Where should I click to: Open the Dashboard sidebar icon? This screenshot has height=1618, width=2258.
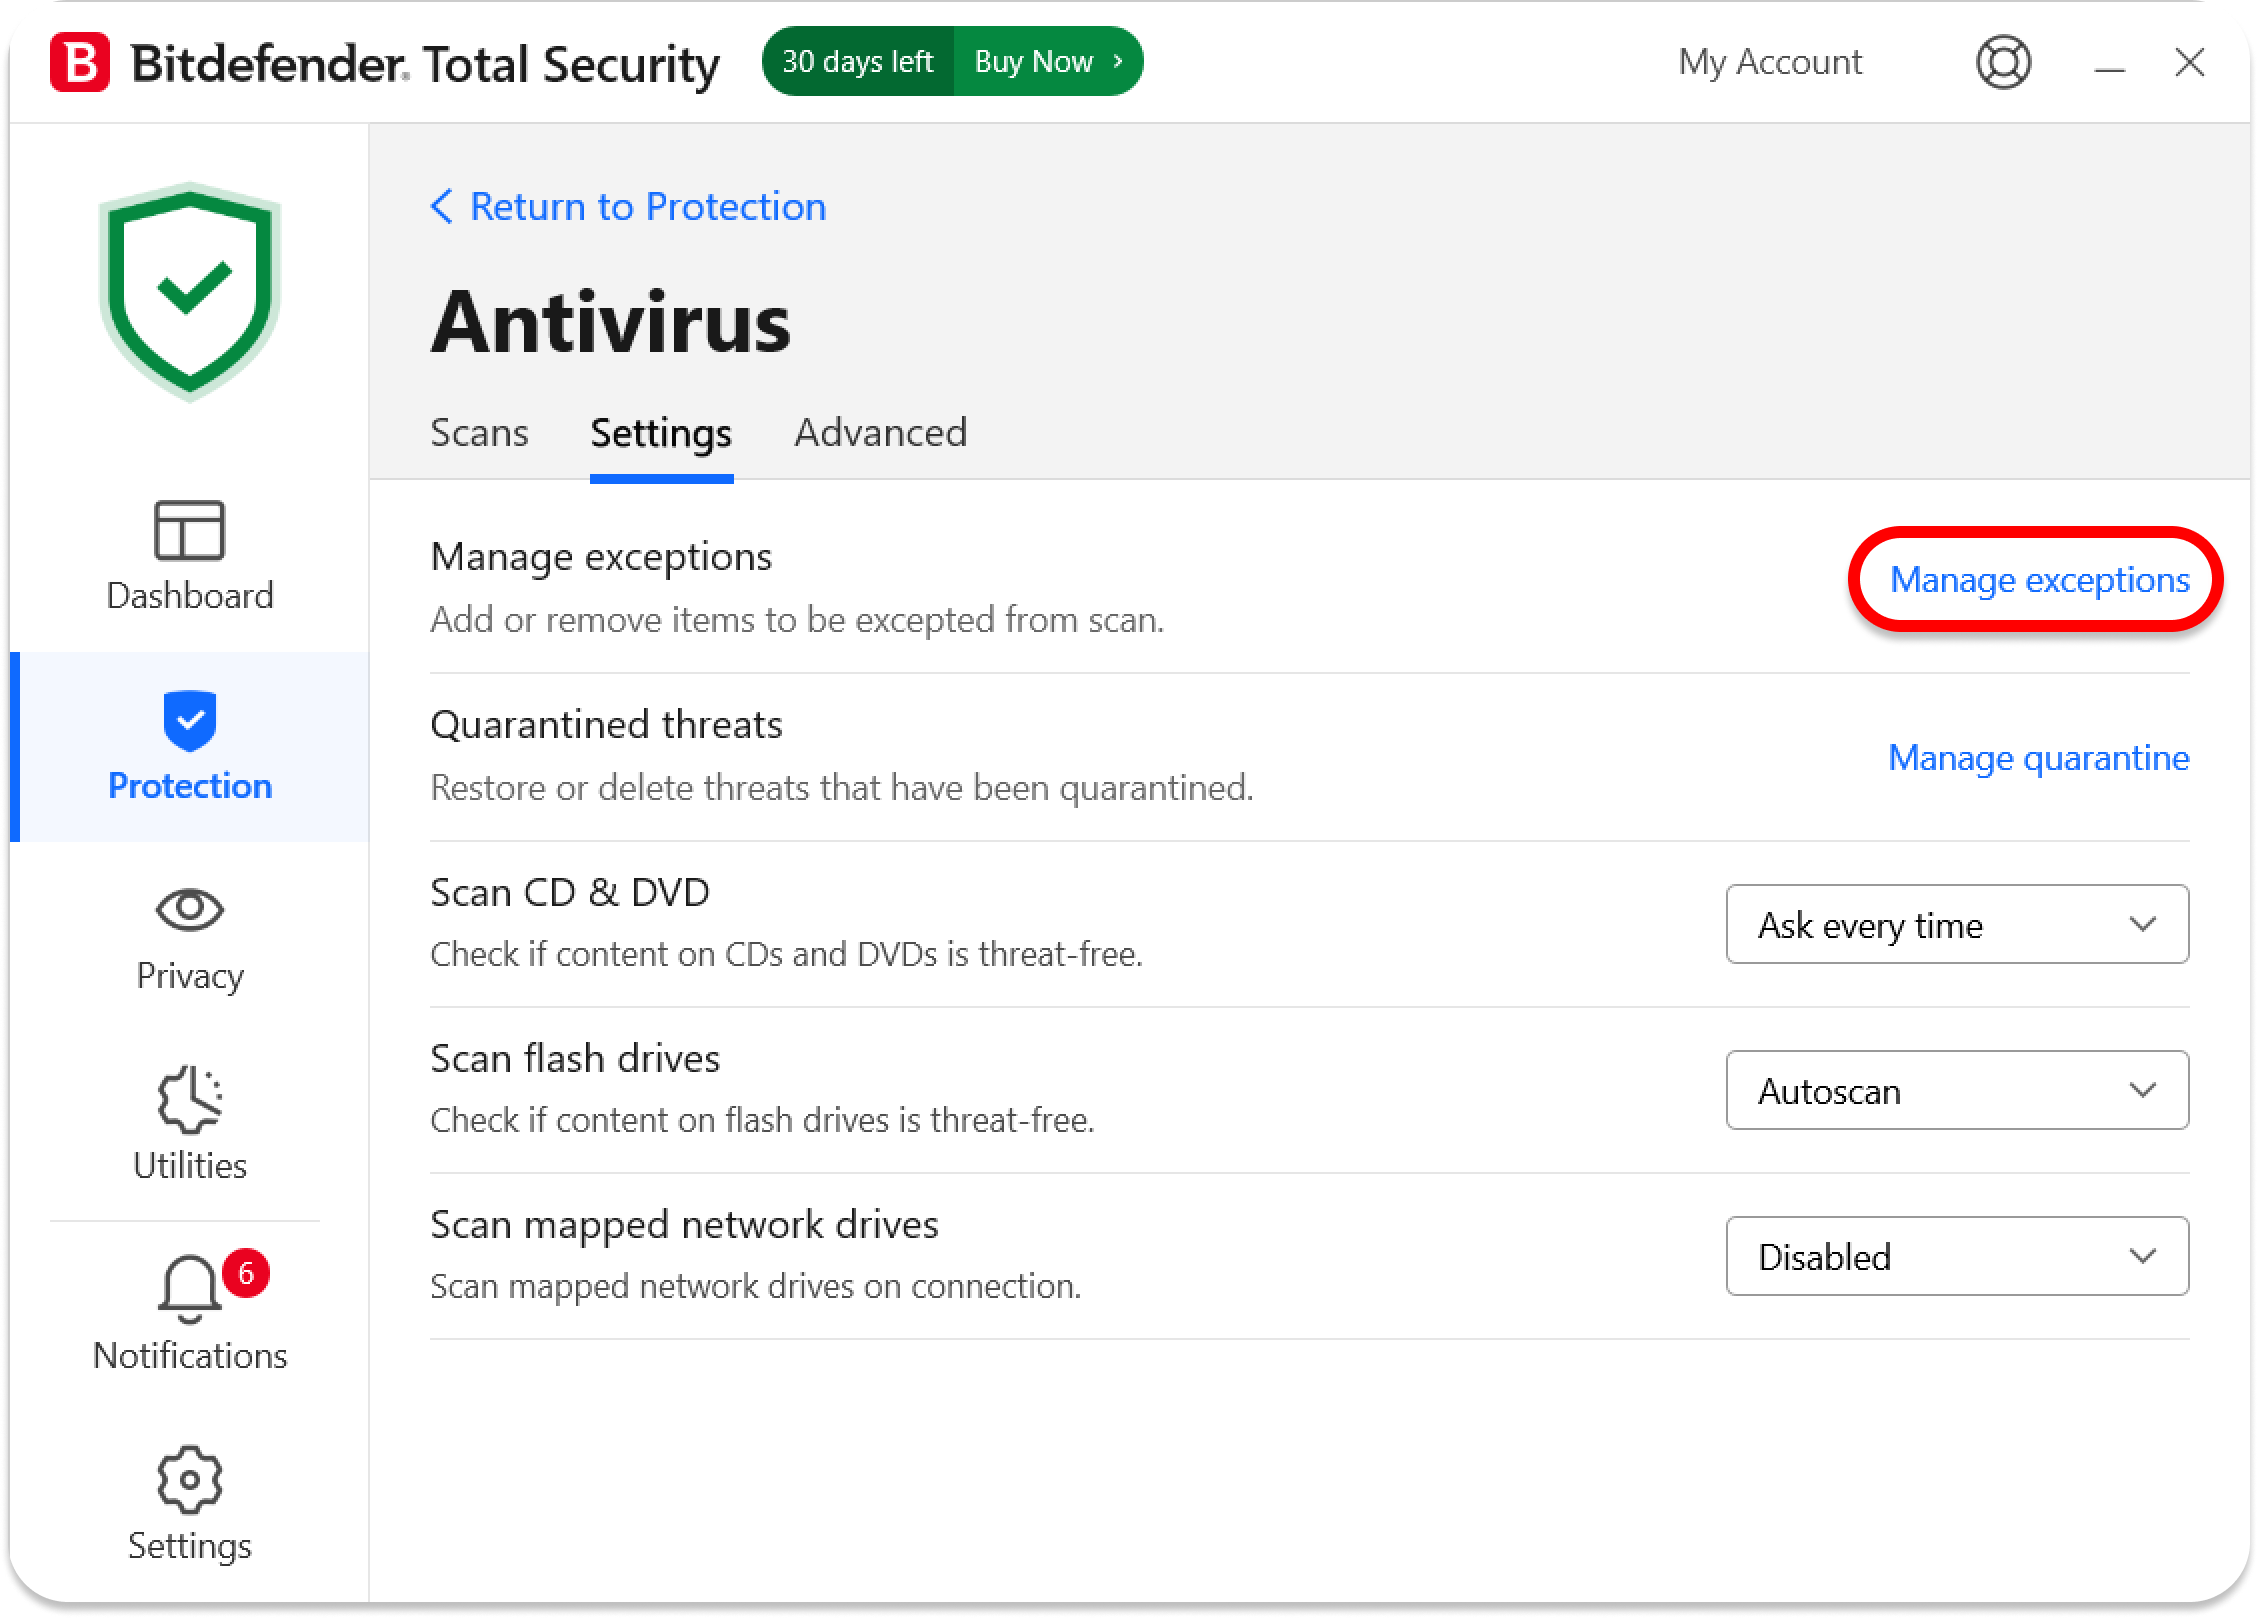coord(189,531)
